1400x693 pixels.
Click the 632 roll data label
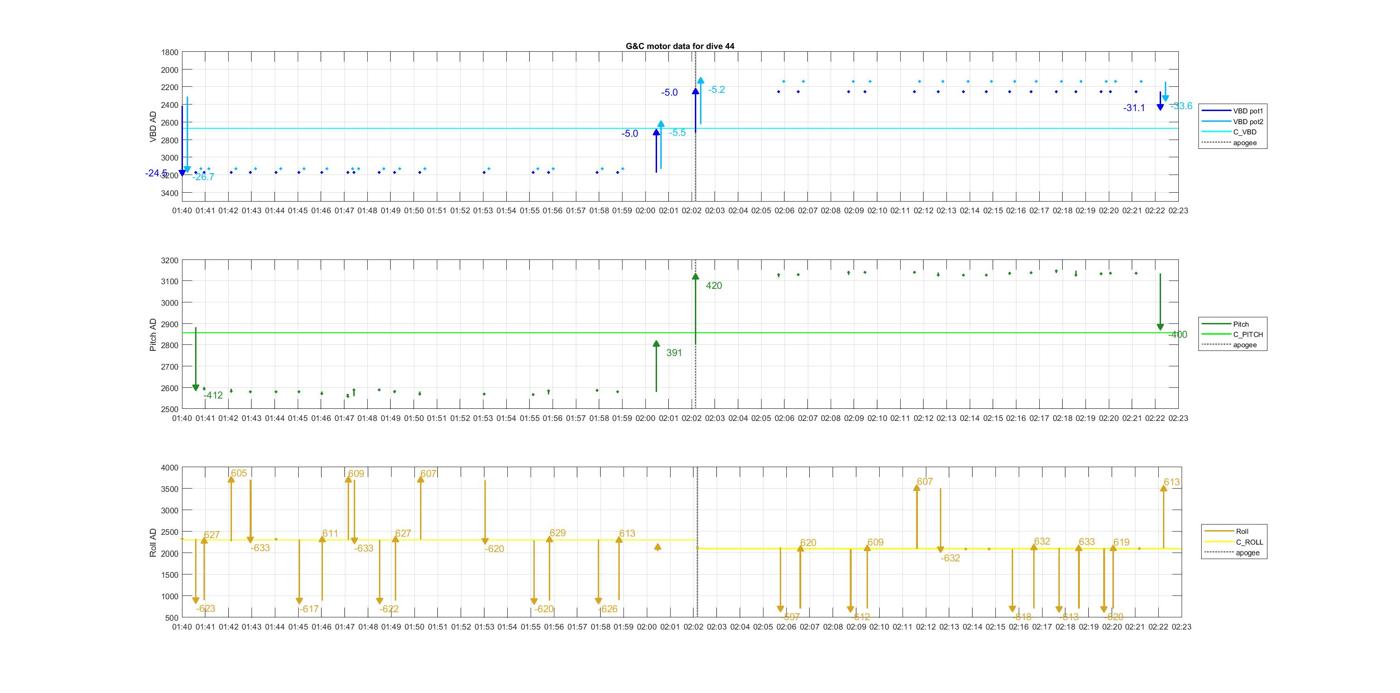coord(1042,542)
